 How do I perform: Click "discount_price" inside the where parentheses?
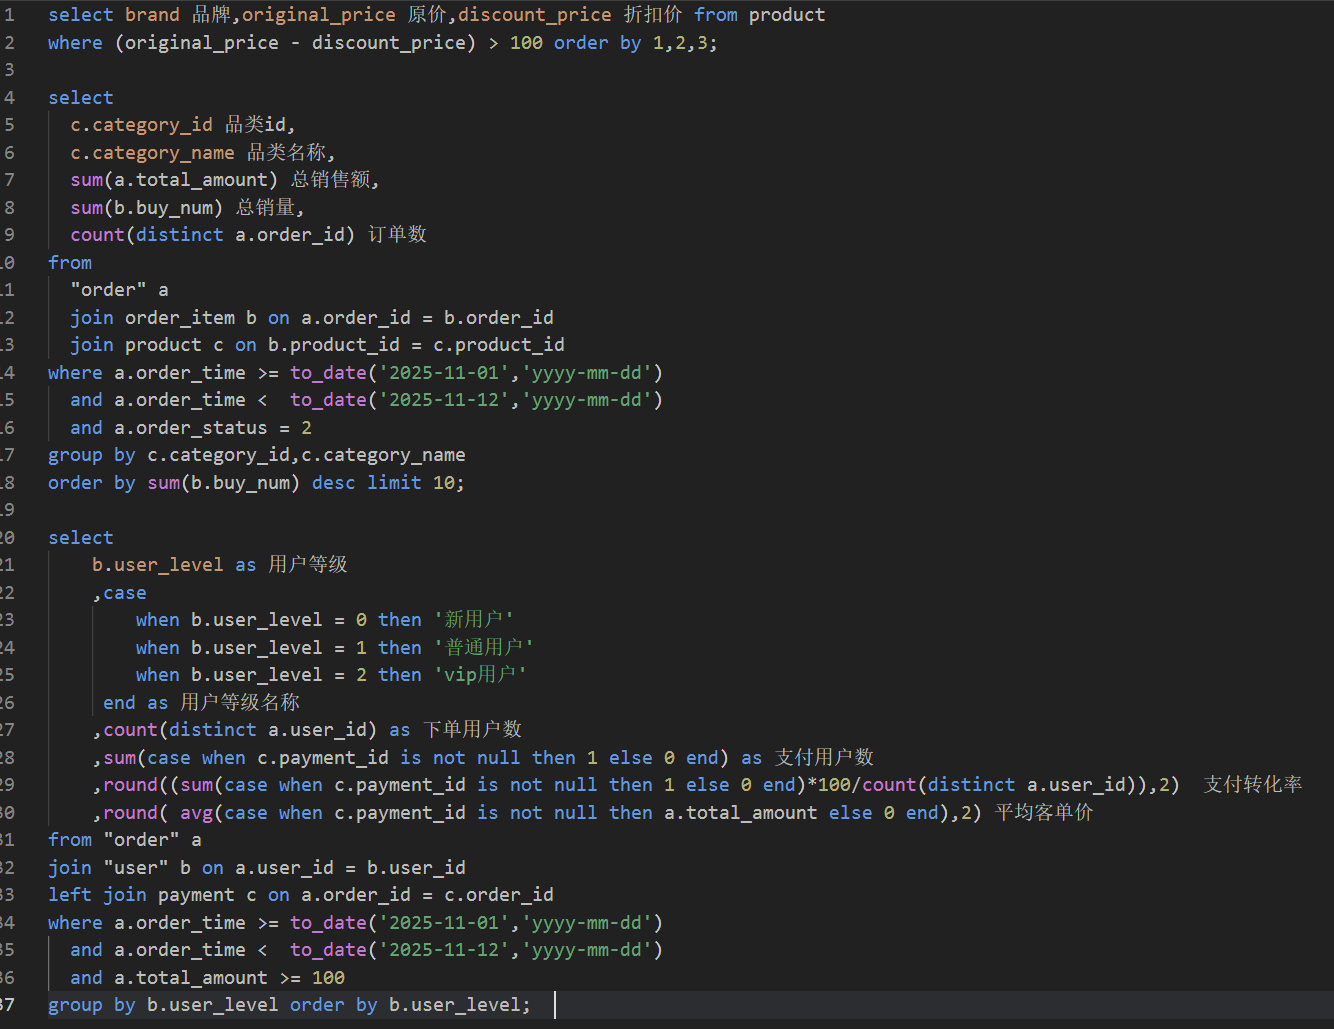point(389,43)
